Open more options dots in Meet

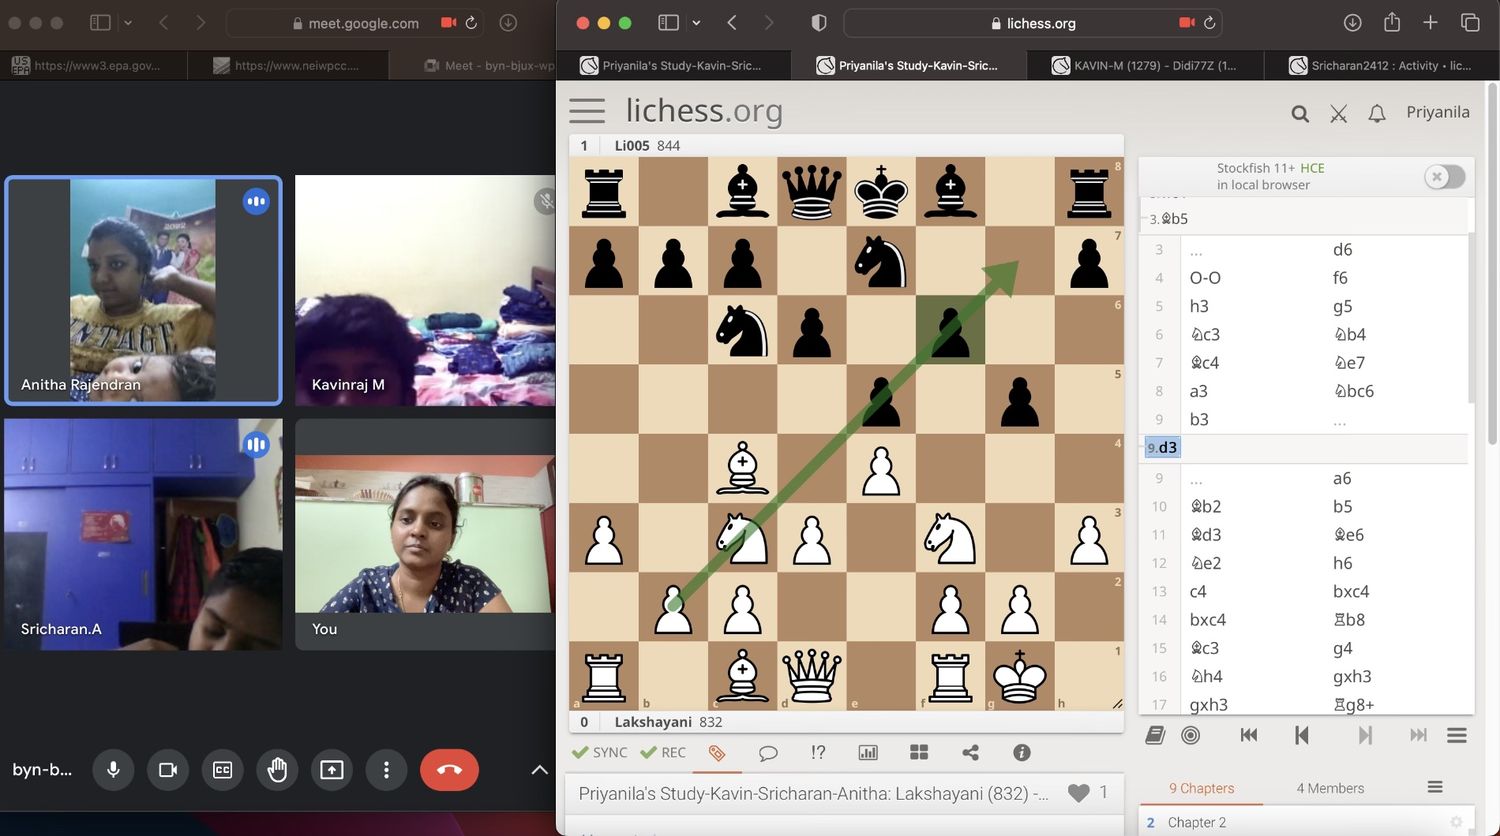coord(386,769)
